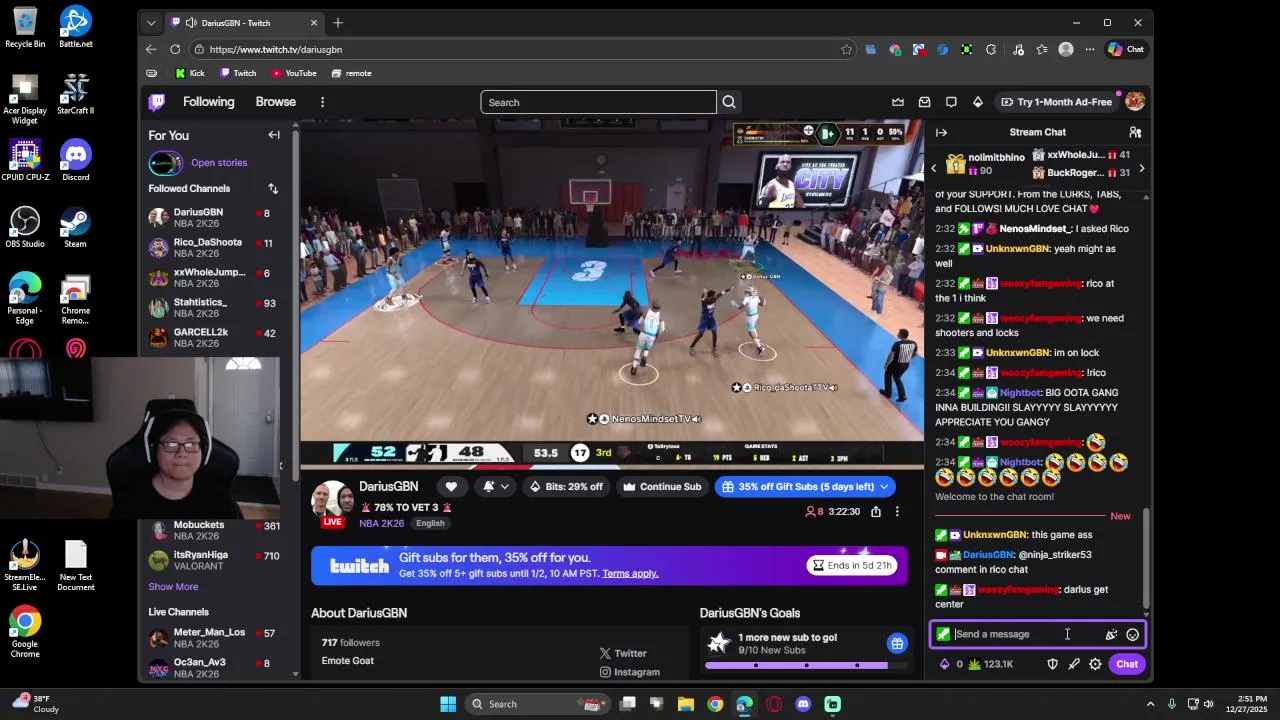Open Google Chrome from the taskbar
The width and height of the screenshot is (1280, 720).
715,704
